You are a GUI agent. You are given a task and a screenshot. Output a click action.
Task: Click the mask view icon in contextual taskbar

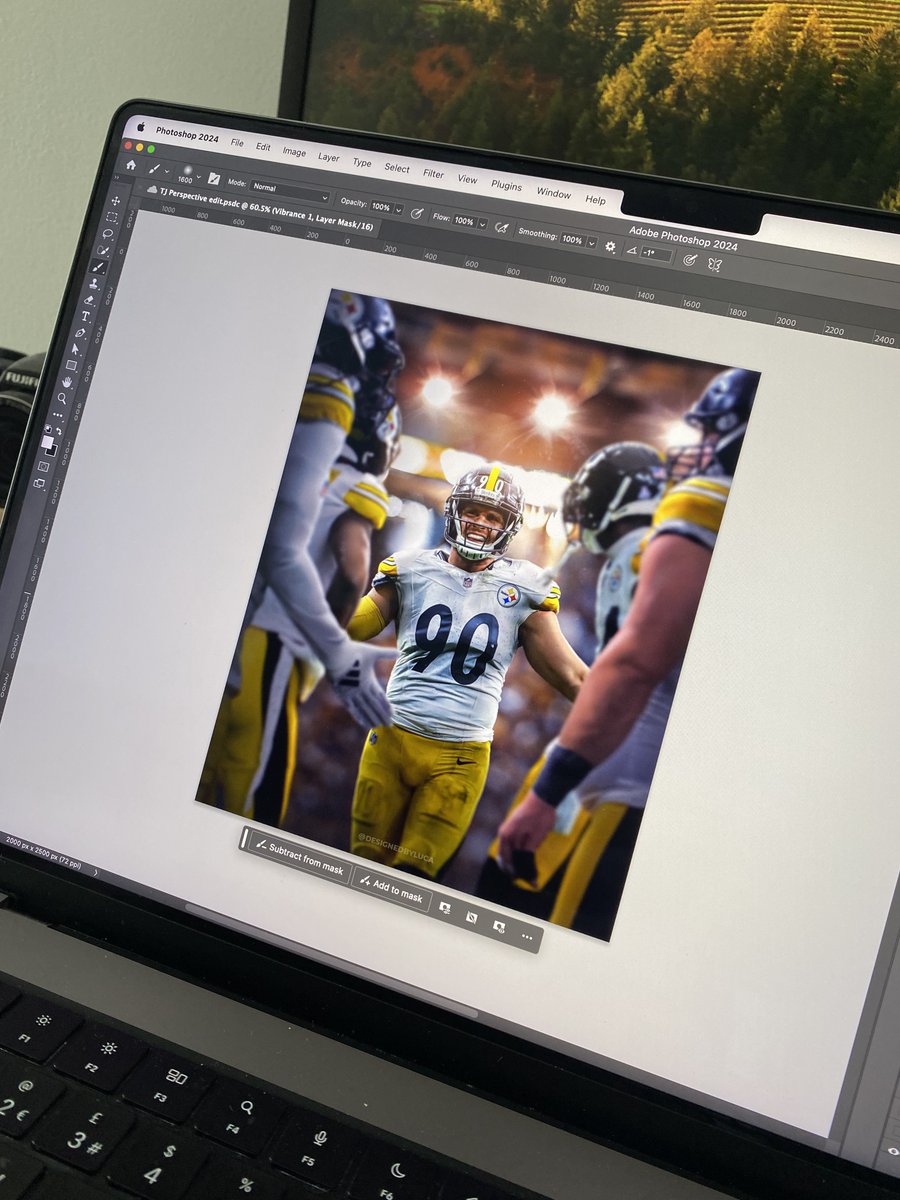click(x=499, y=926)
